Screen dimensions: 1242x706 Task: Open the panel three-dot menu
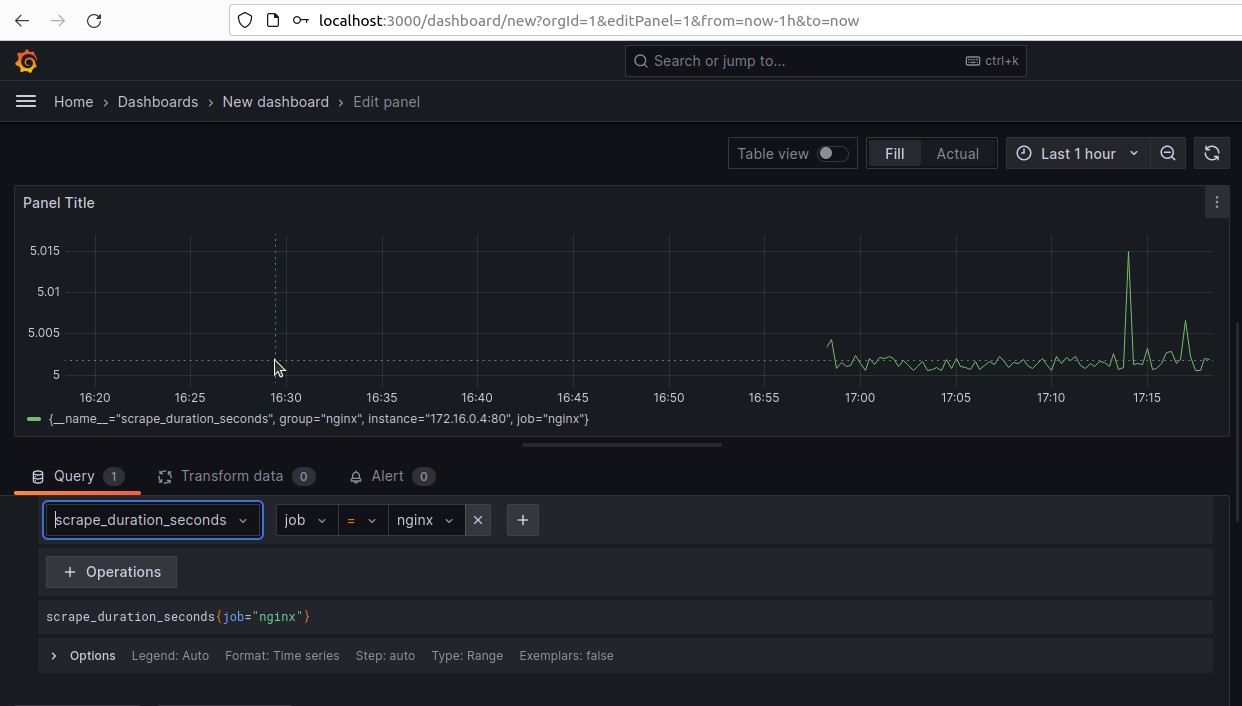(1216, 203)
